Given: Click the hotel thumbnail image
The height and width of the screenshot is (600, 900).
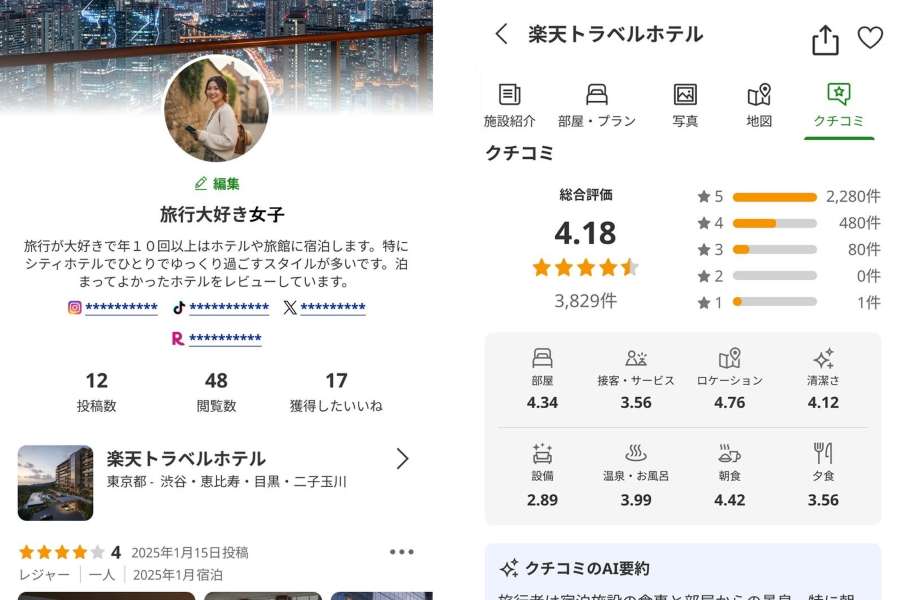Looking at the screenshot, I should click(55, 483).
